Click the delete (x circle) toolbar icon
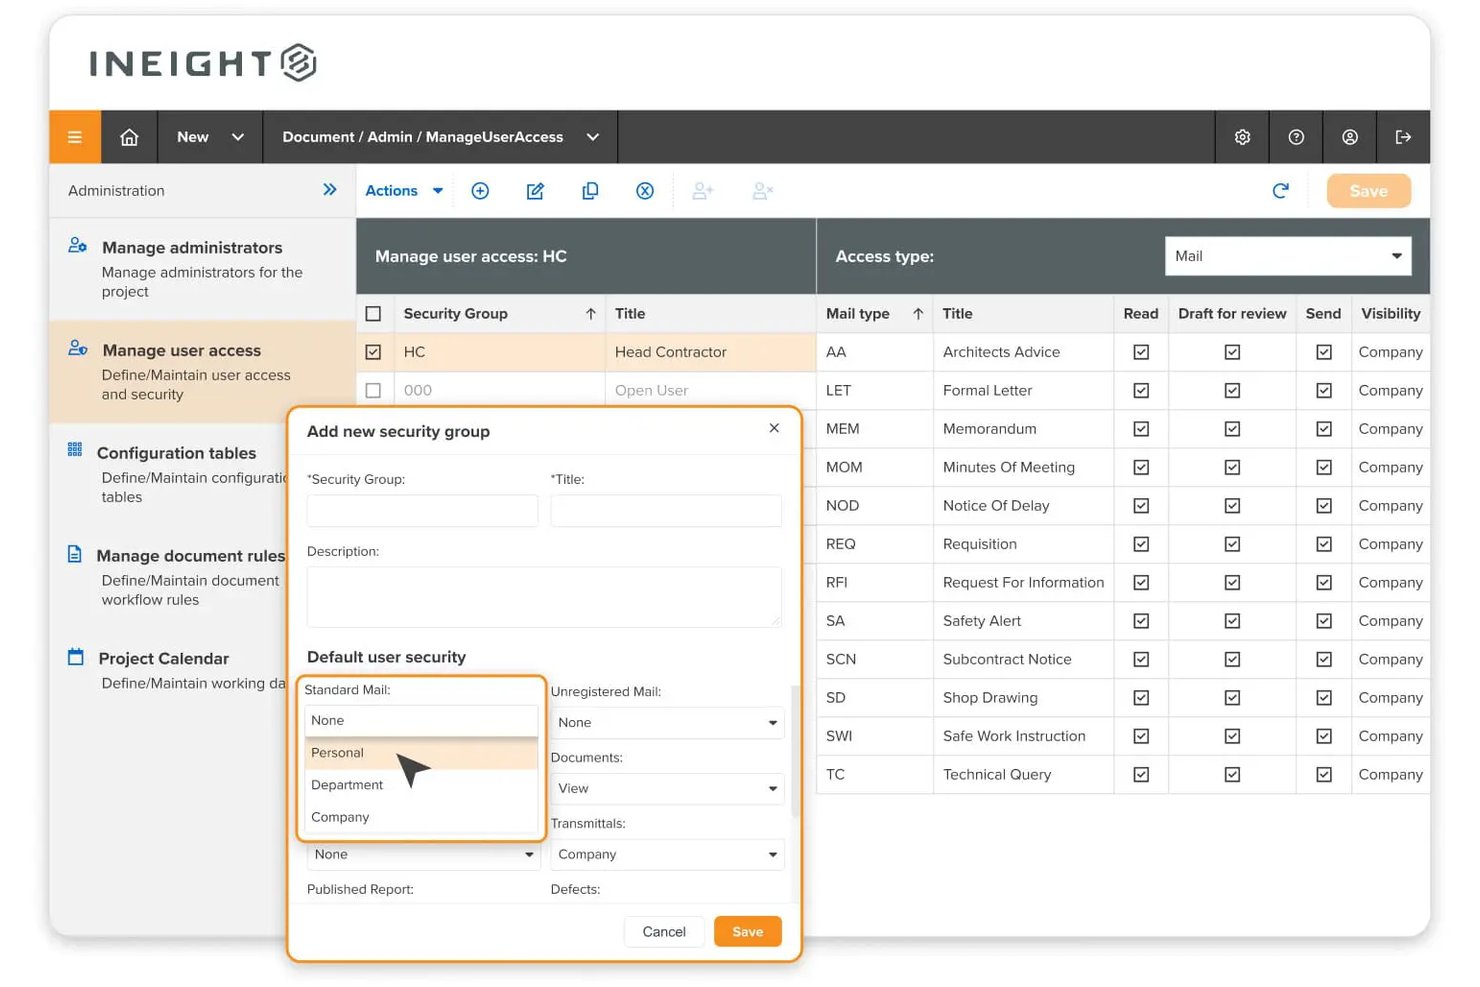 click(x=645, y=191)
